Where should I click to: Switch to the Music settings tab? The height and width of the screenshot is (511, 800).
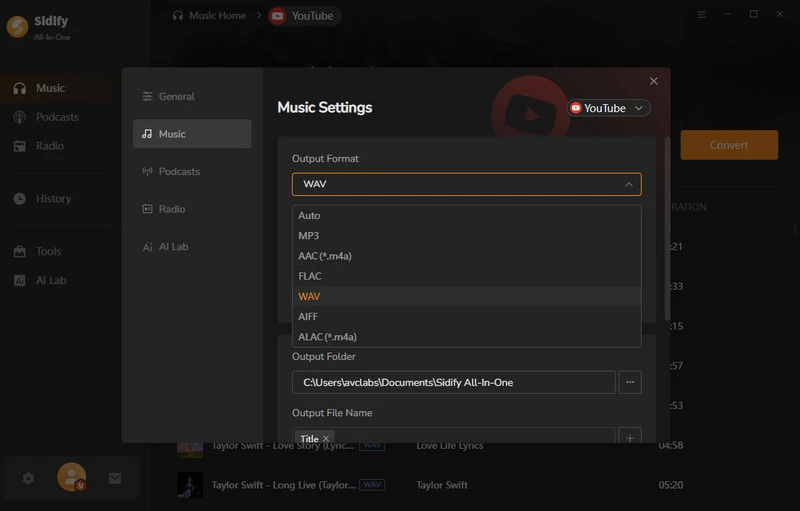click(192, 134)
